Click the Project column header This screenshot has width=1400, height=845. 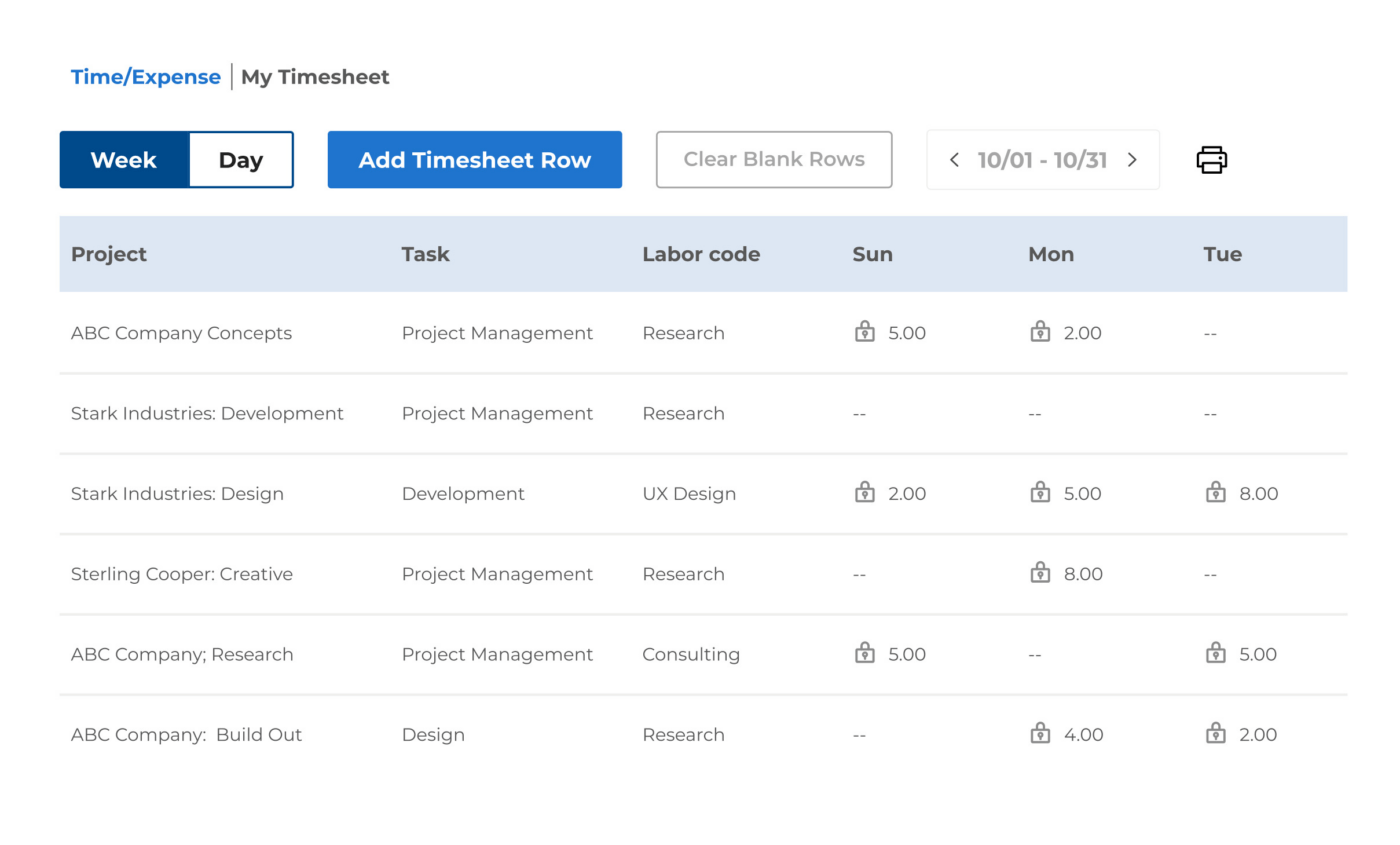(109, 254)
